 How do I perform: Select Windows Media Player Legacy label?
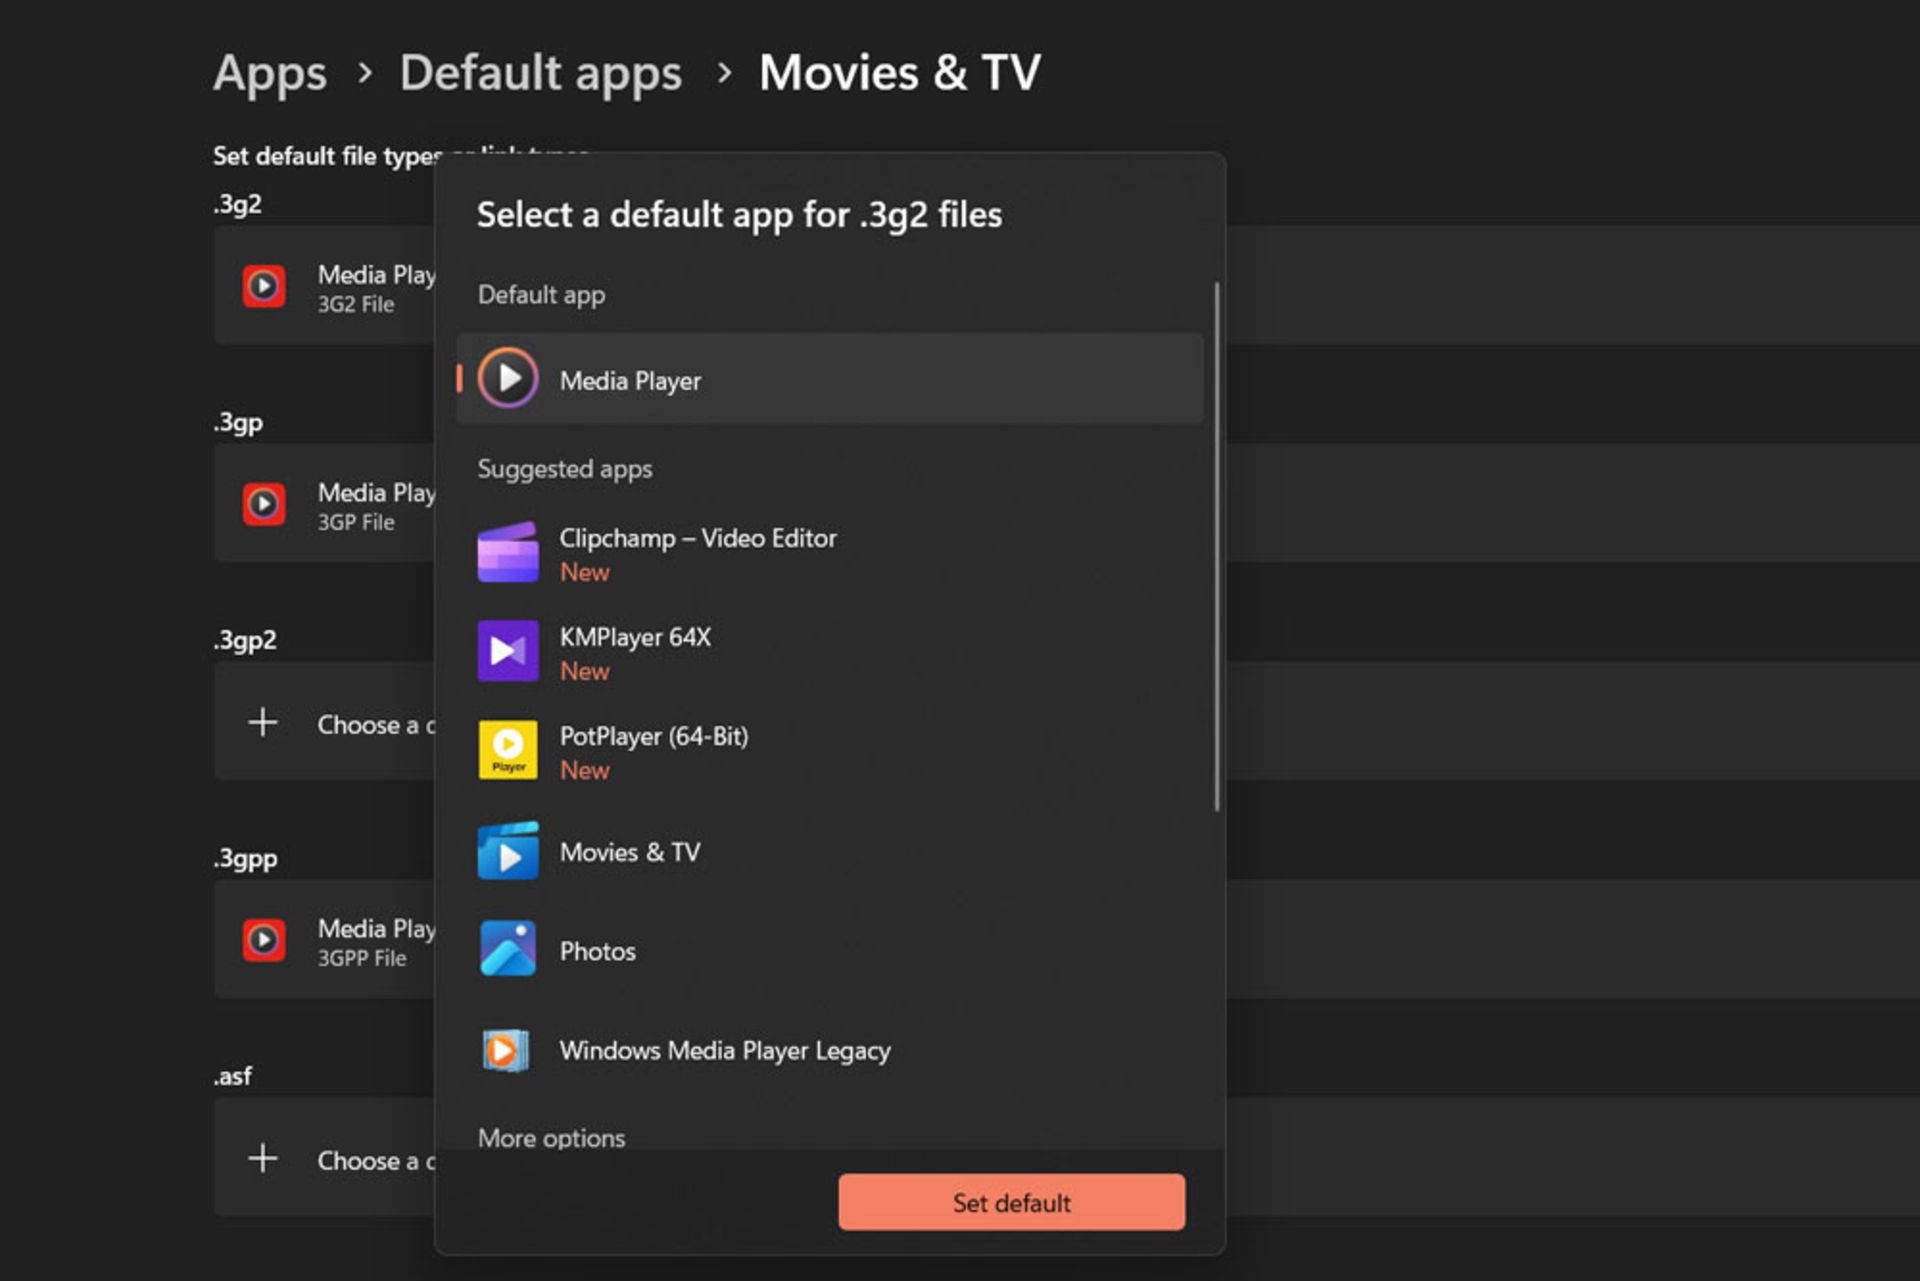725,1050
